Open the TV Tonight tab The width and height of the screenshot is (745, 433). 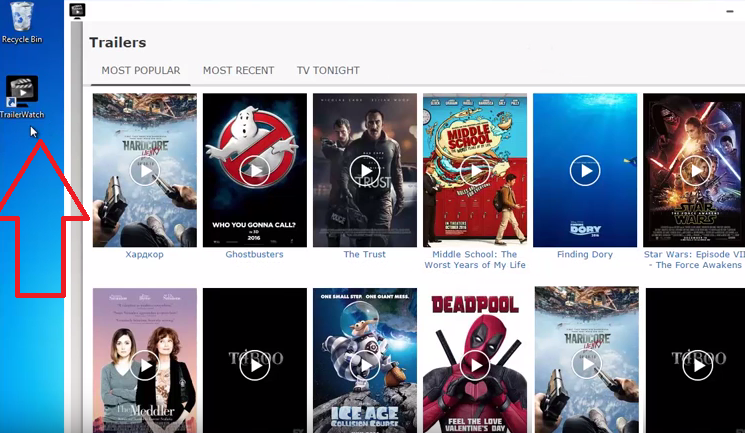tap(328, 71)
